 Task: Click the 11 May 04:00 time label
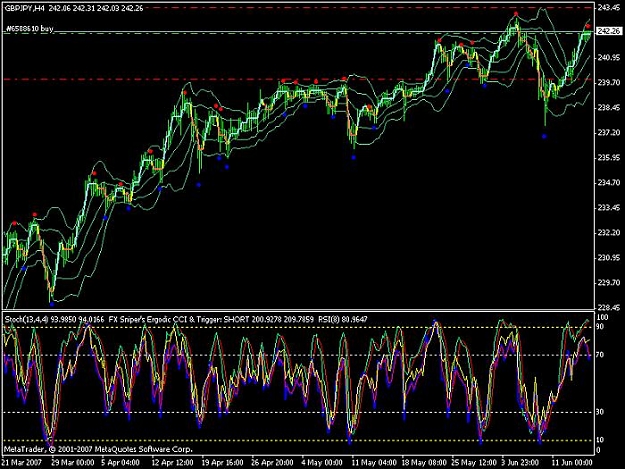(x=374, y=463)
